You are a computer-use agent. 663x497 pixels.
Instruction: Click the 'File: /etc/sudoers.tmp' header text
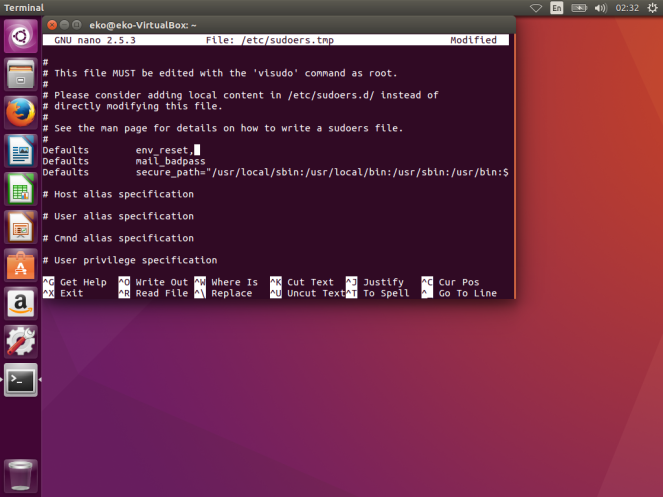coord(270,40)
